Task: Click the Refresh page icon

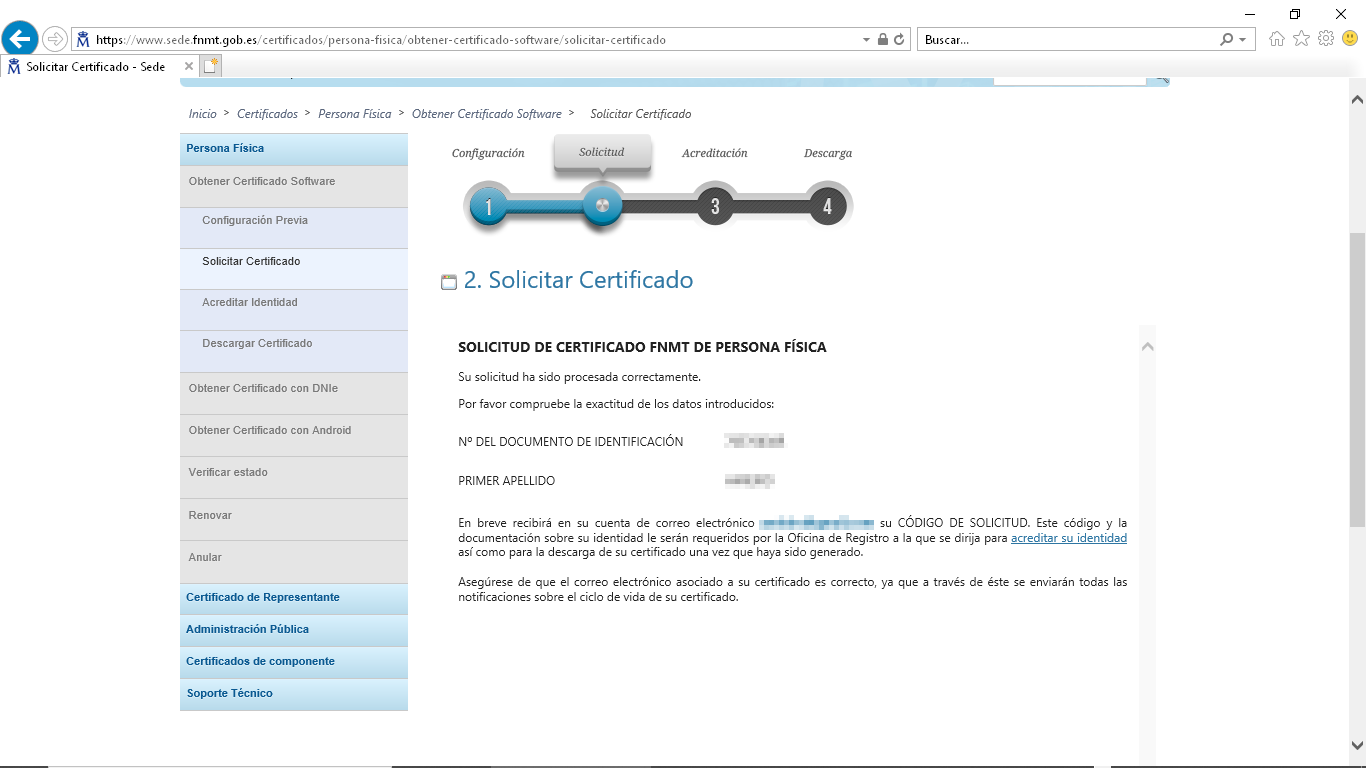Action: [x=899, y=40]
